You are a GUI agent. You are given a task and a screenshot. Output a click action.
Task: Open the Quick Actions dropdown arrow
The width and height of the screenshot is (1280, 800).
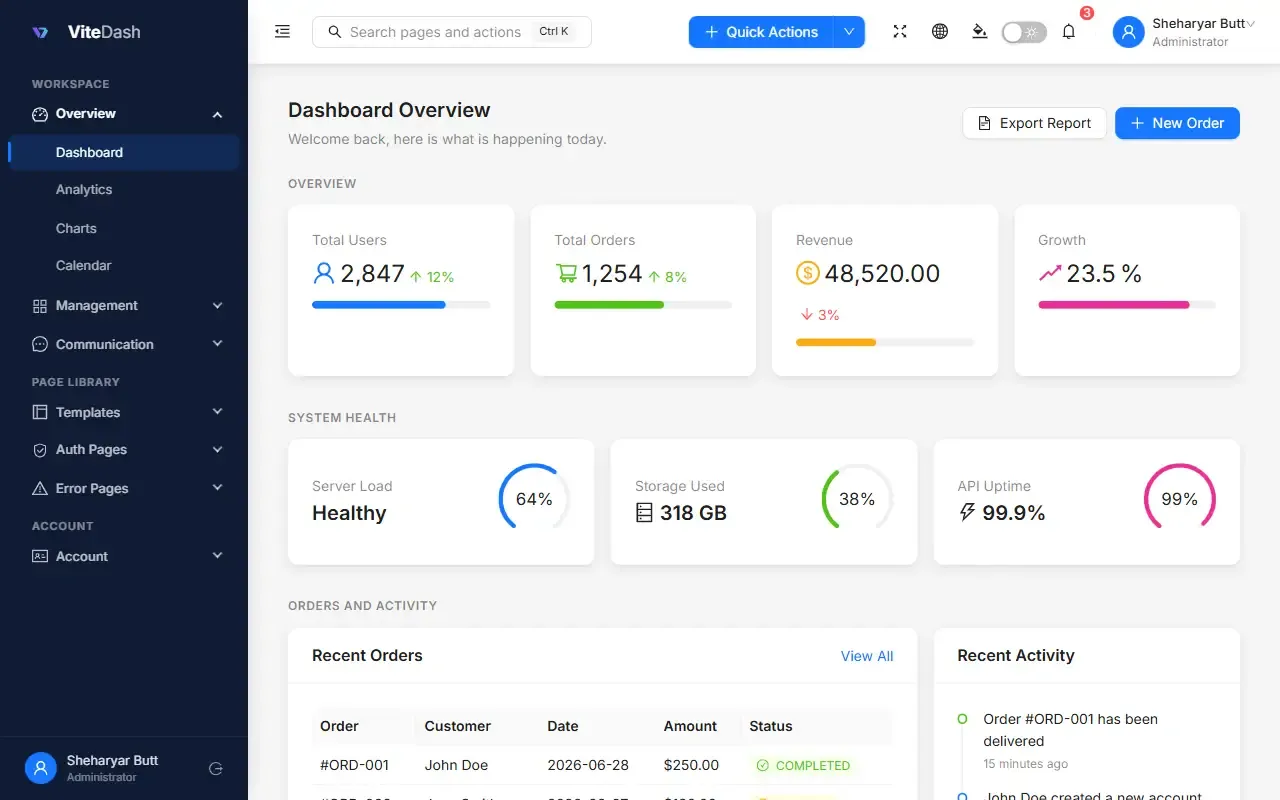click(x=849, y=32)
